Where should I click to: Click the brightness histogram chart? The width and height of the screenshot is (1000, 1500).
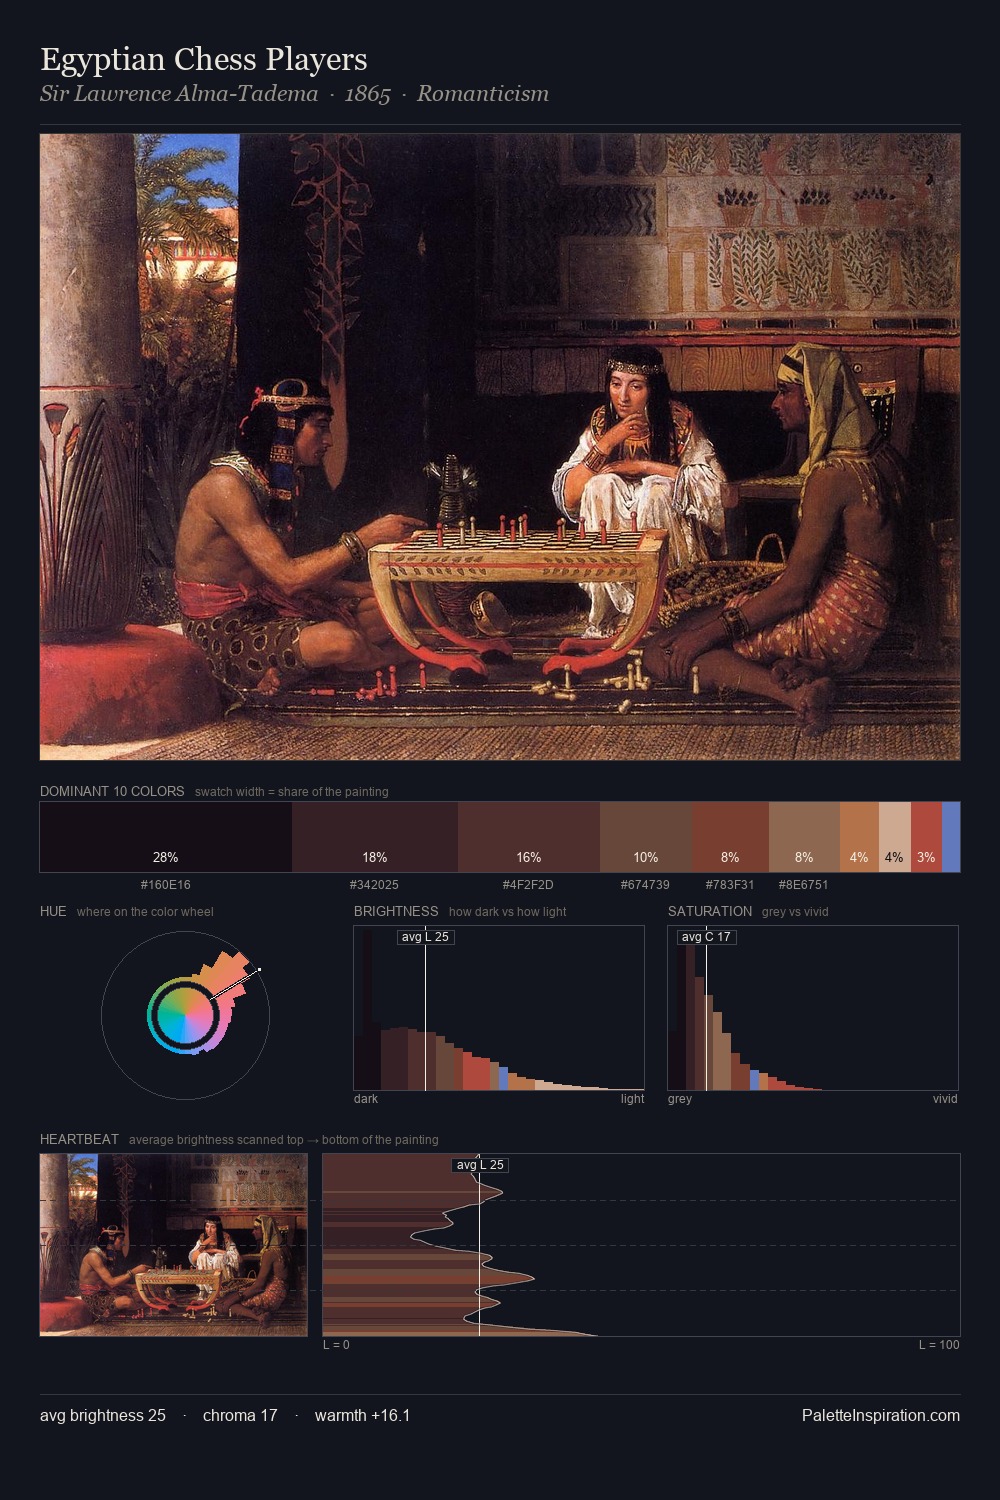click(499, 1008)
